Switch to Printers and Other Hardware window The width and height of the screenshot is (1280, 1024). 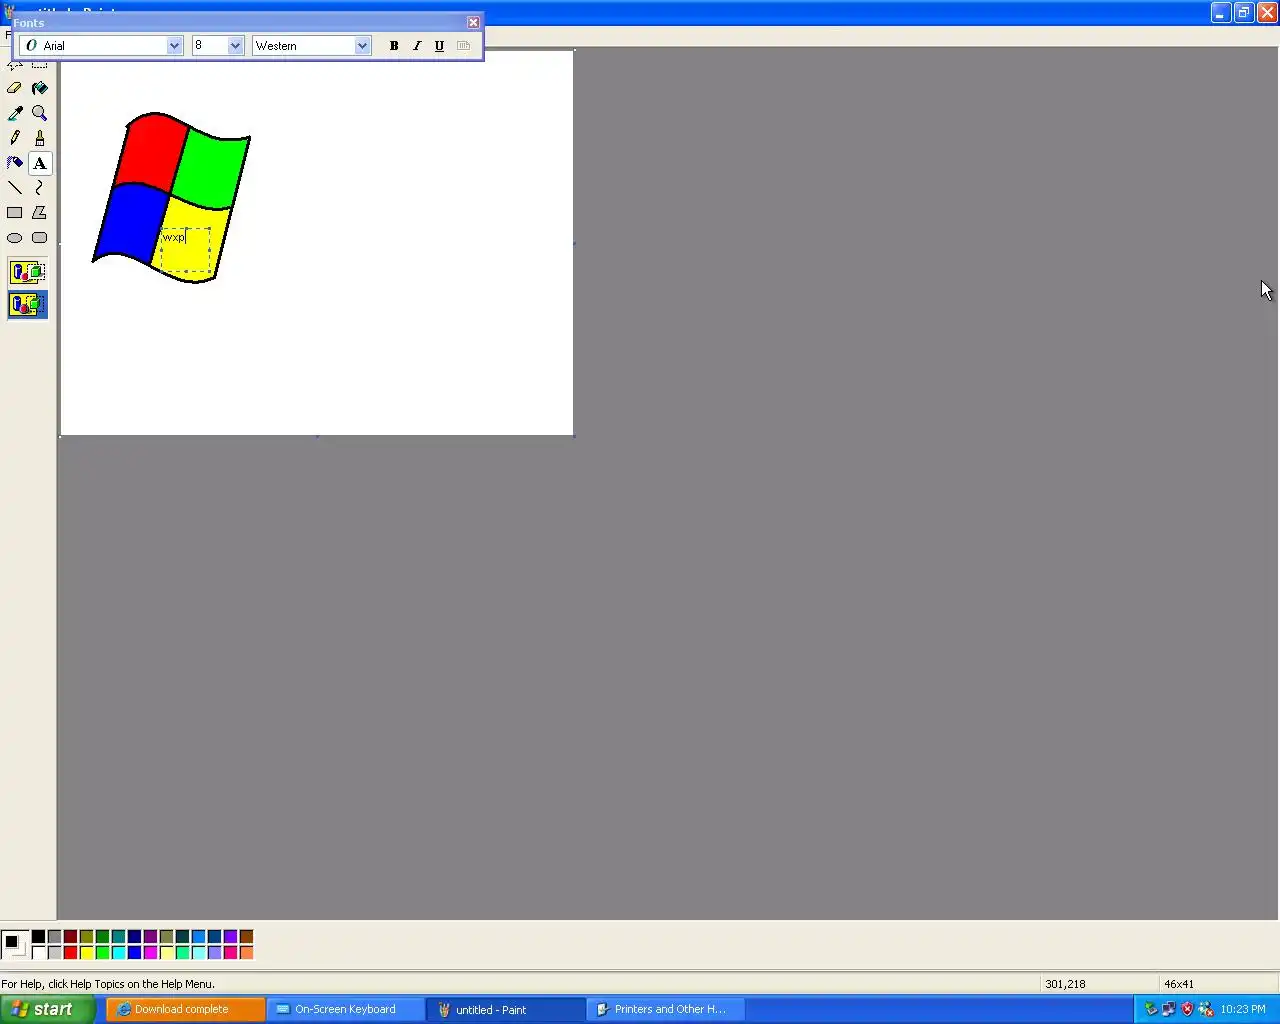(666, 1009)
